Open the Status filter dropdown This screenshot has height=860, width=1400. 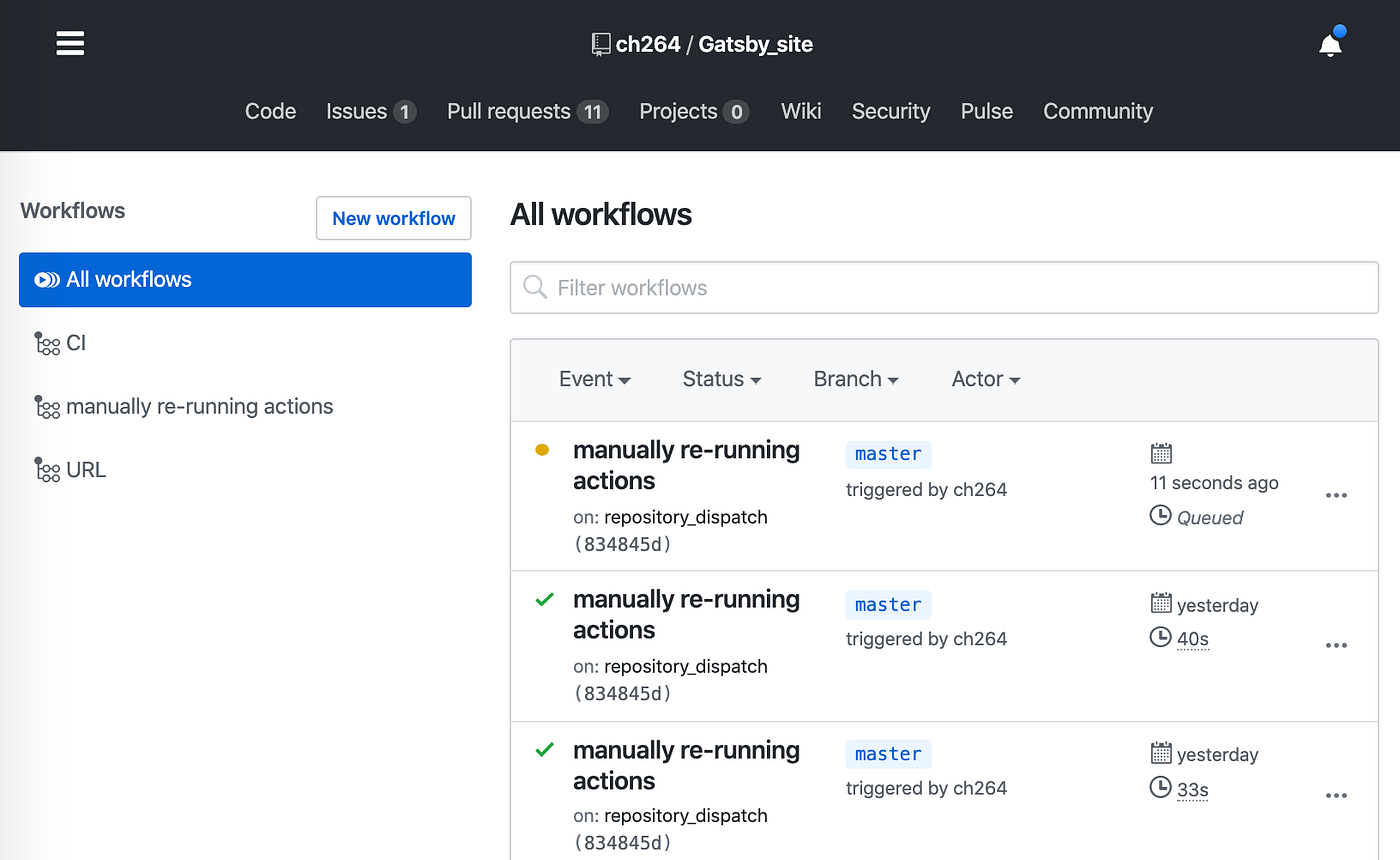coord(722,379)
